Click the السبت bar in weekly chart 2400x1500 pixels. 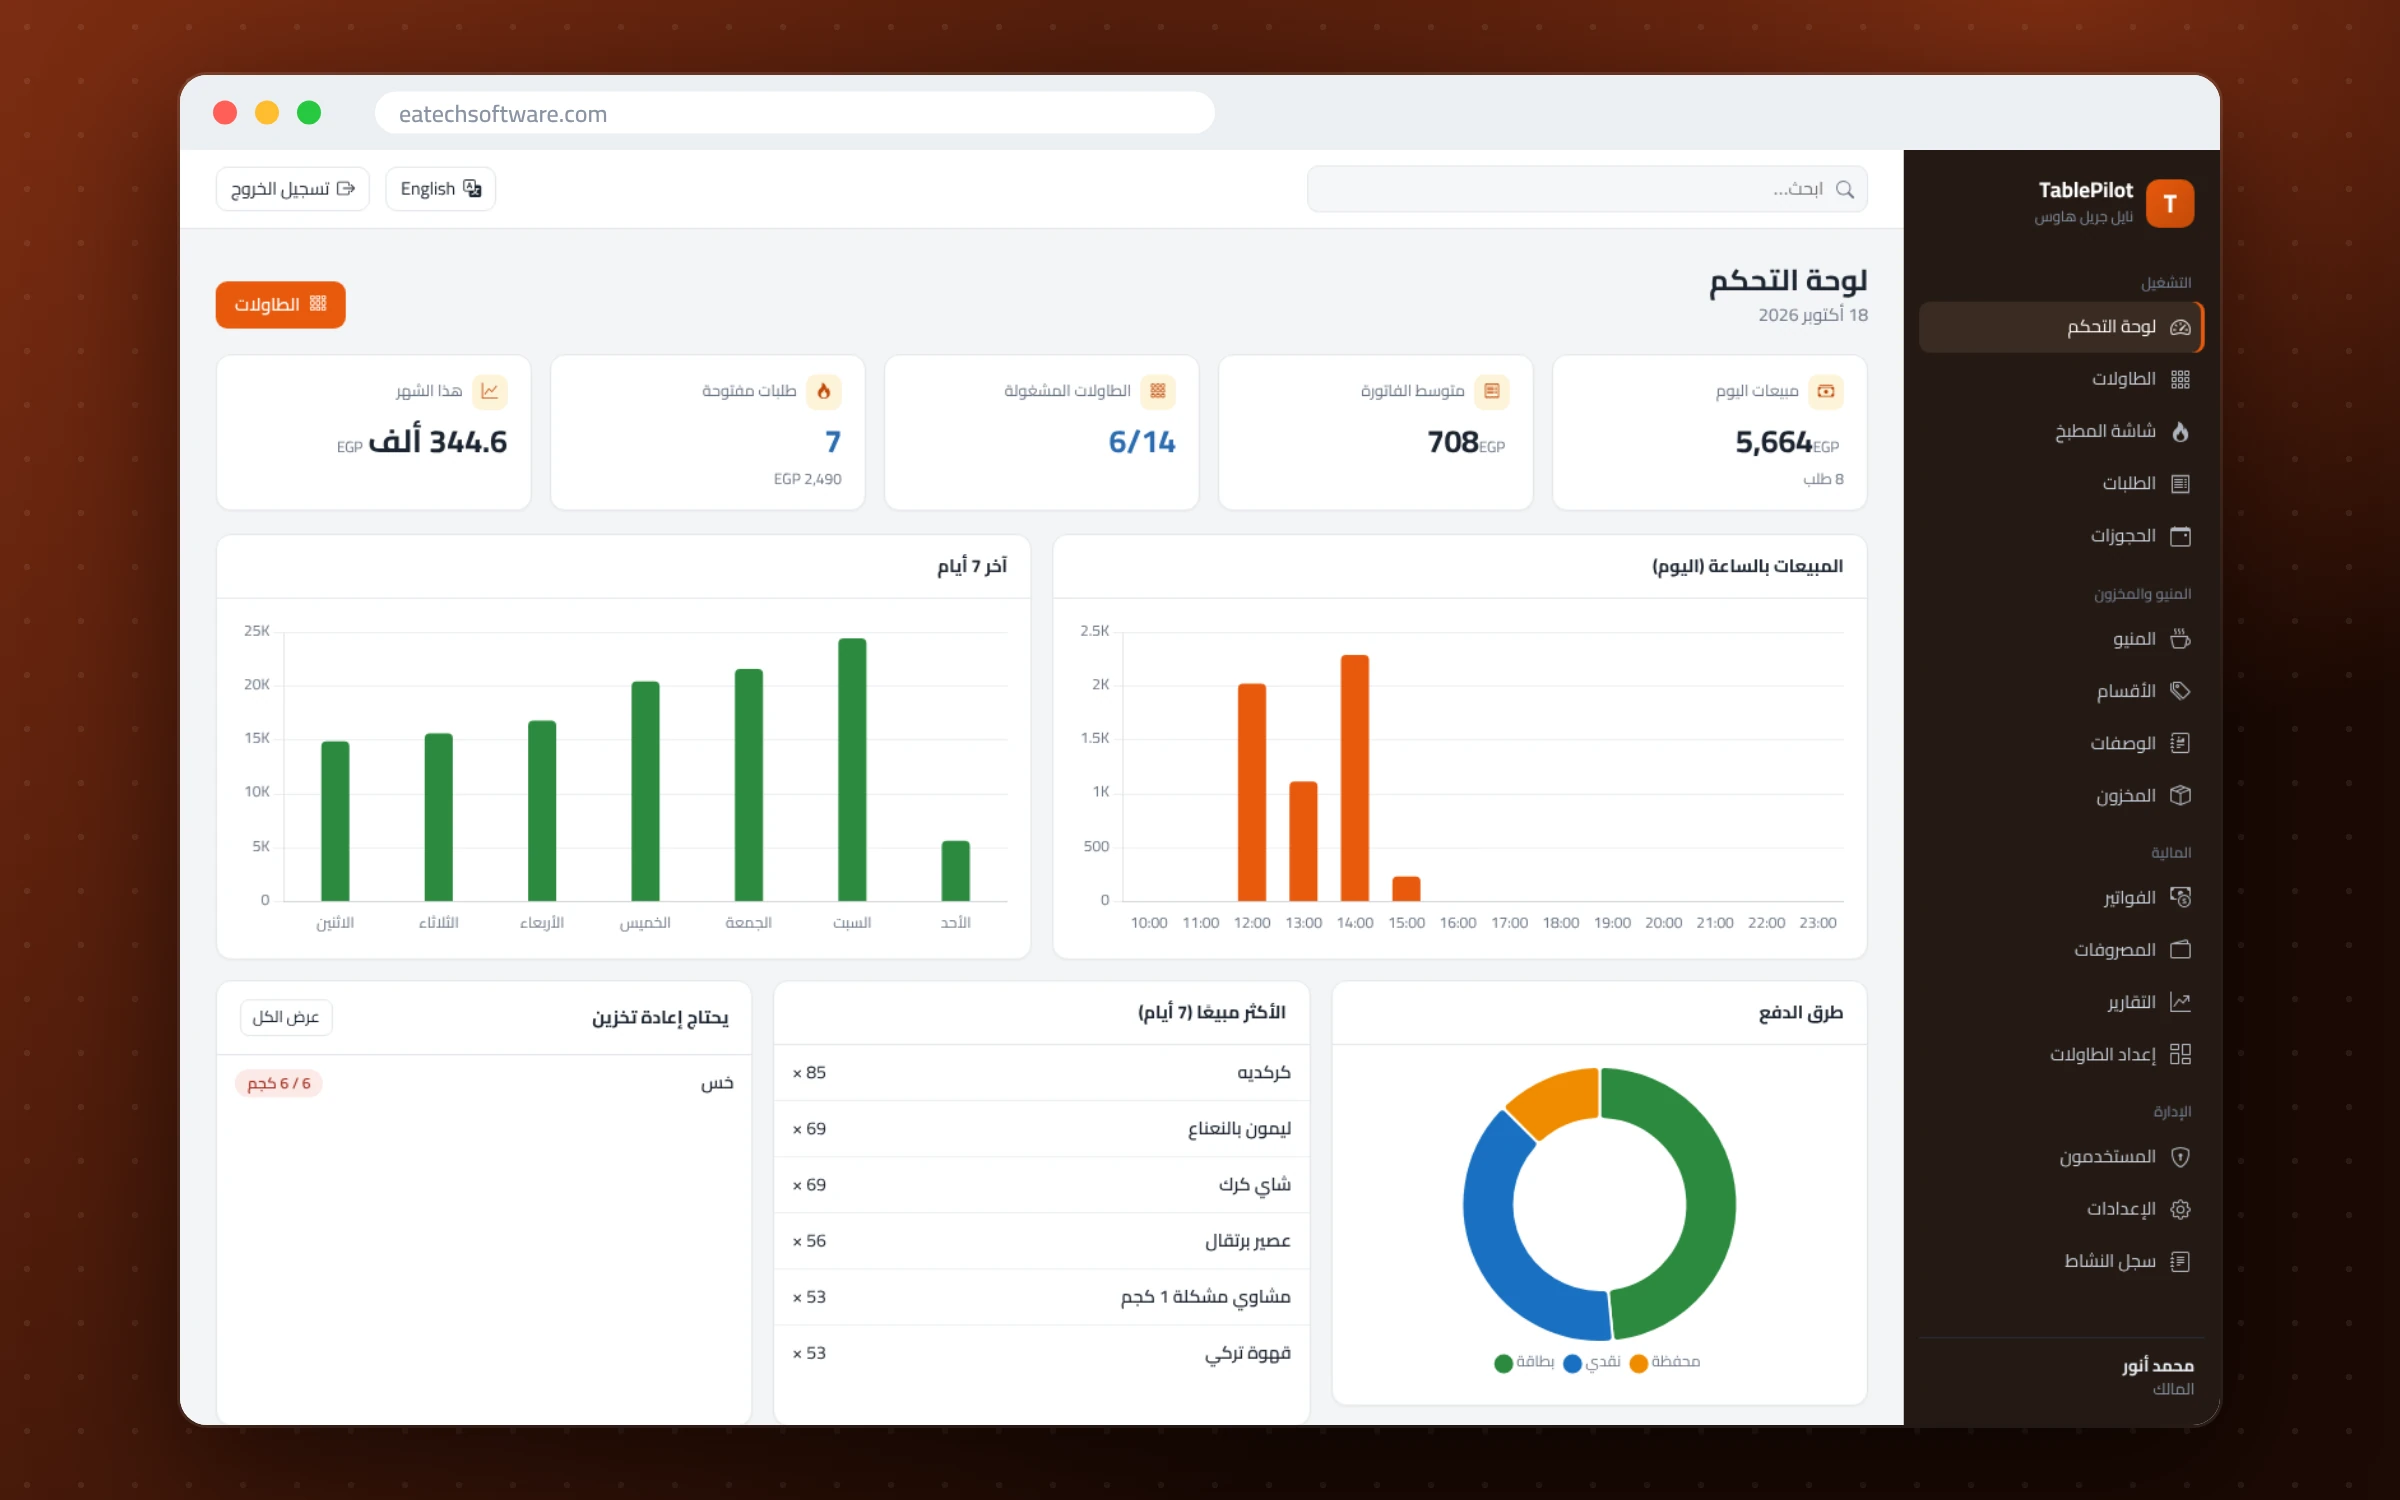pos(852,769)
